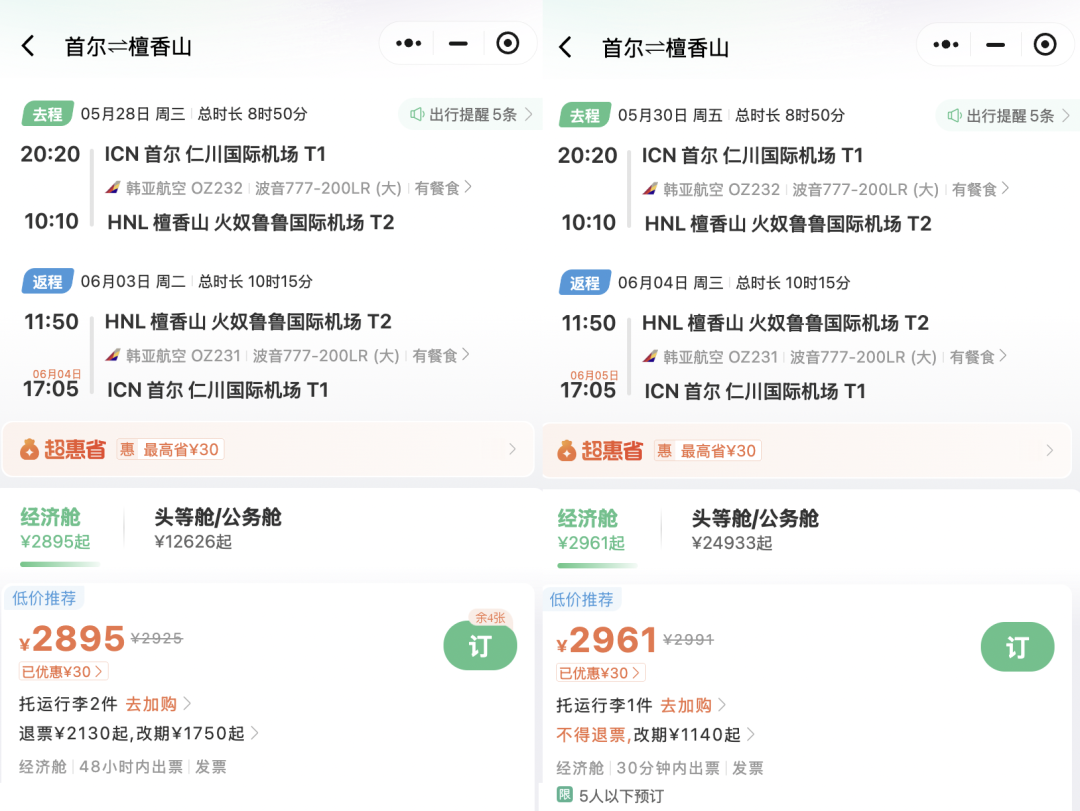Screen dimensions: 1080x811
Task: Tap 去程 badge for 05月30日 周五
Action: pos(585,115)
